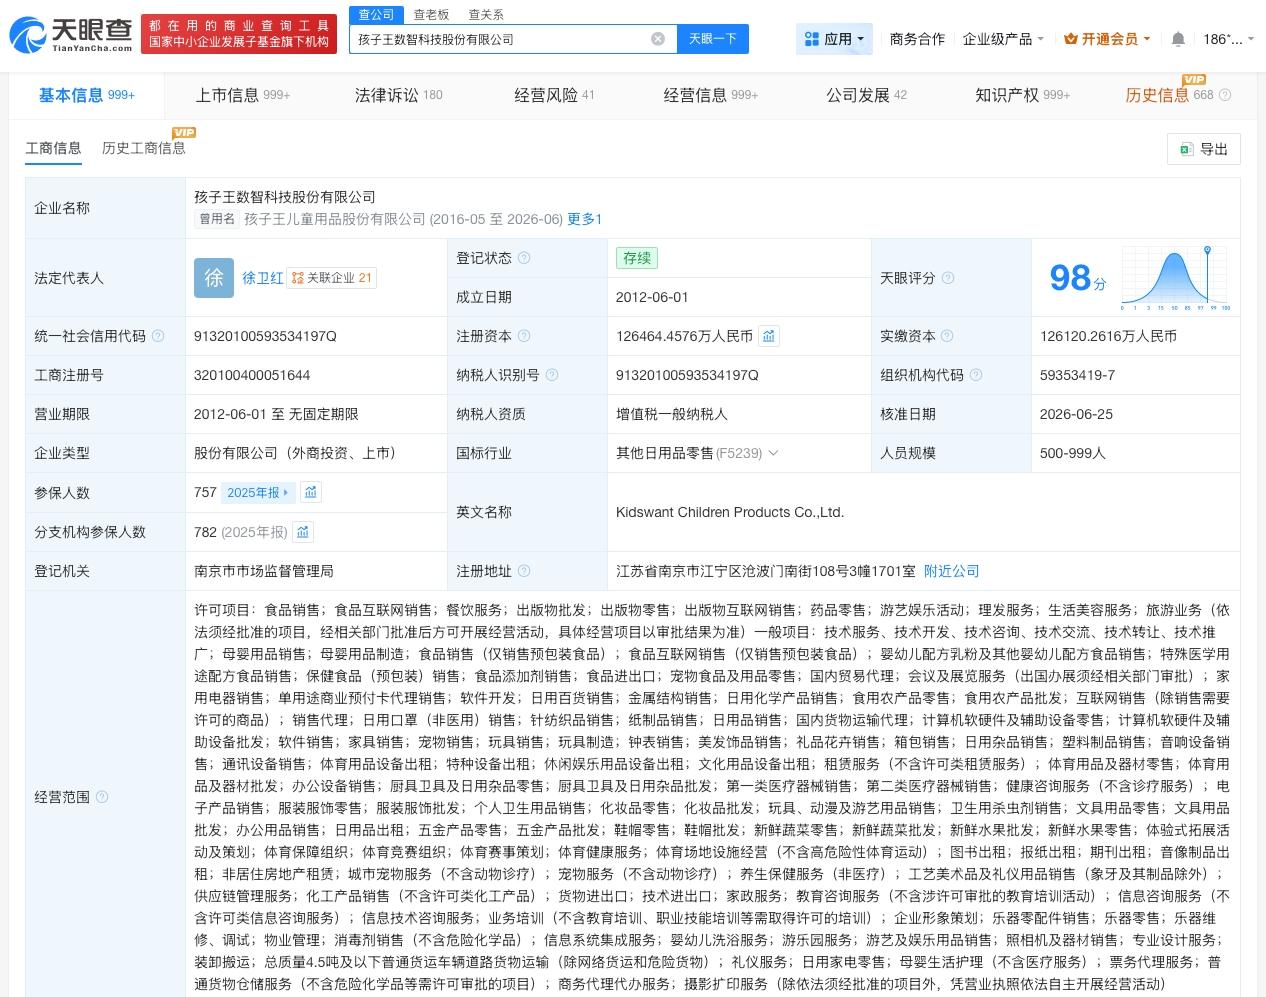Open help icon beside 登记状态
The width and height of the screenshot is (1266, 997).
pyautogui.click(x=524, y=258)
